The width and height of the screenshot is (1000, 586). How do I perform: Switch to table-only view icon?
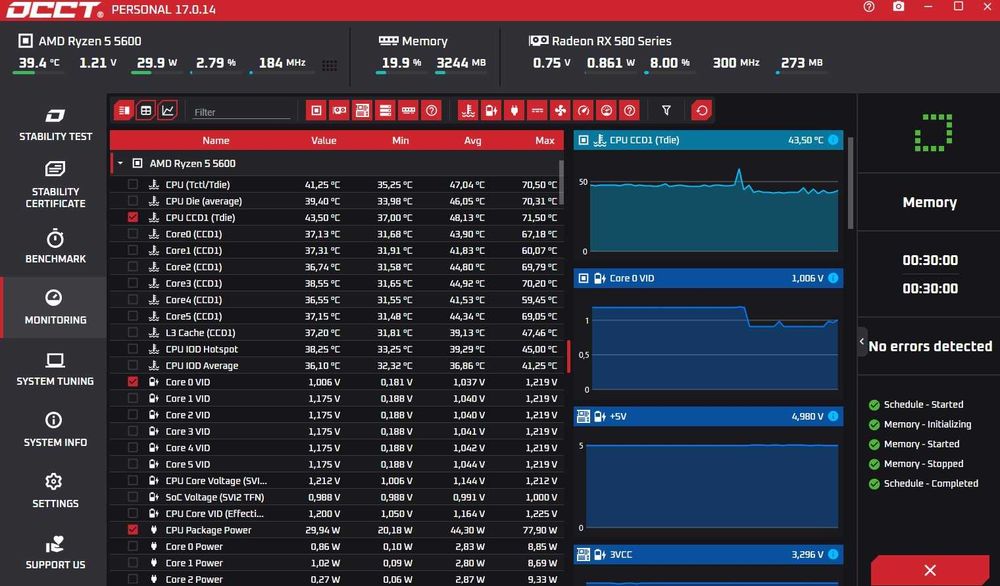tap(146, 111)
